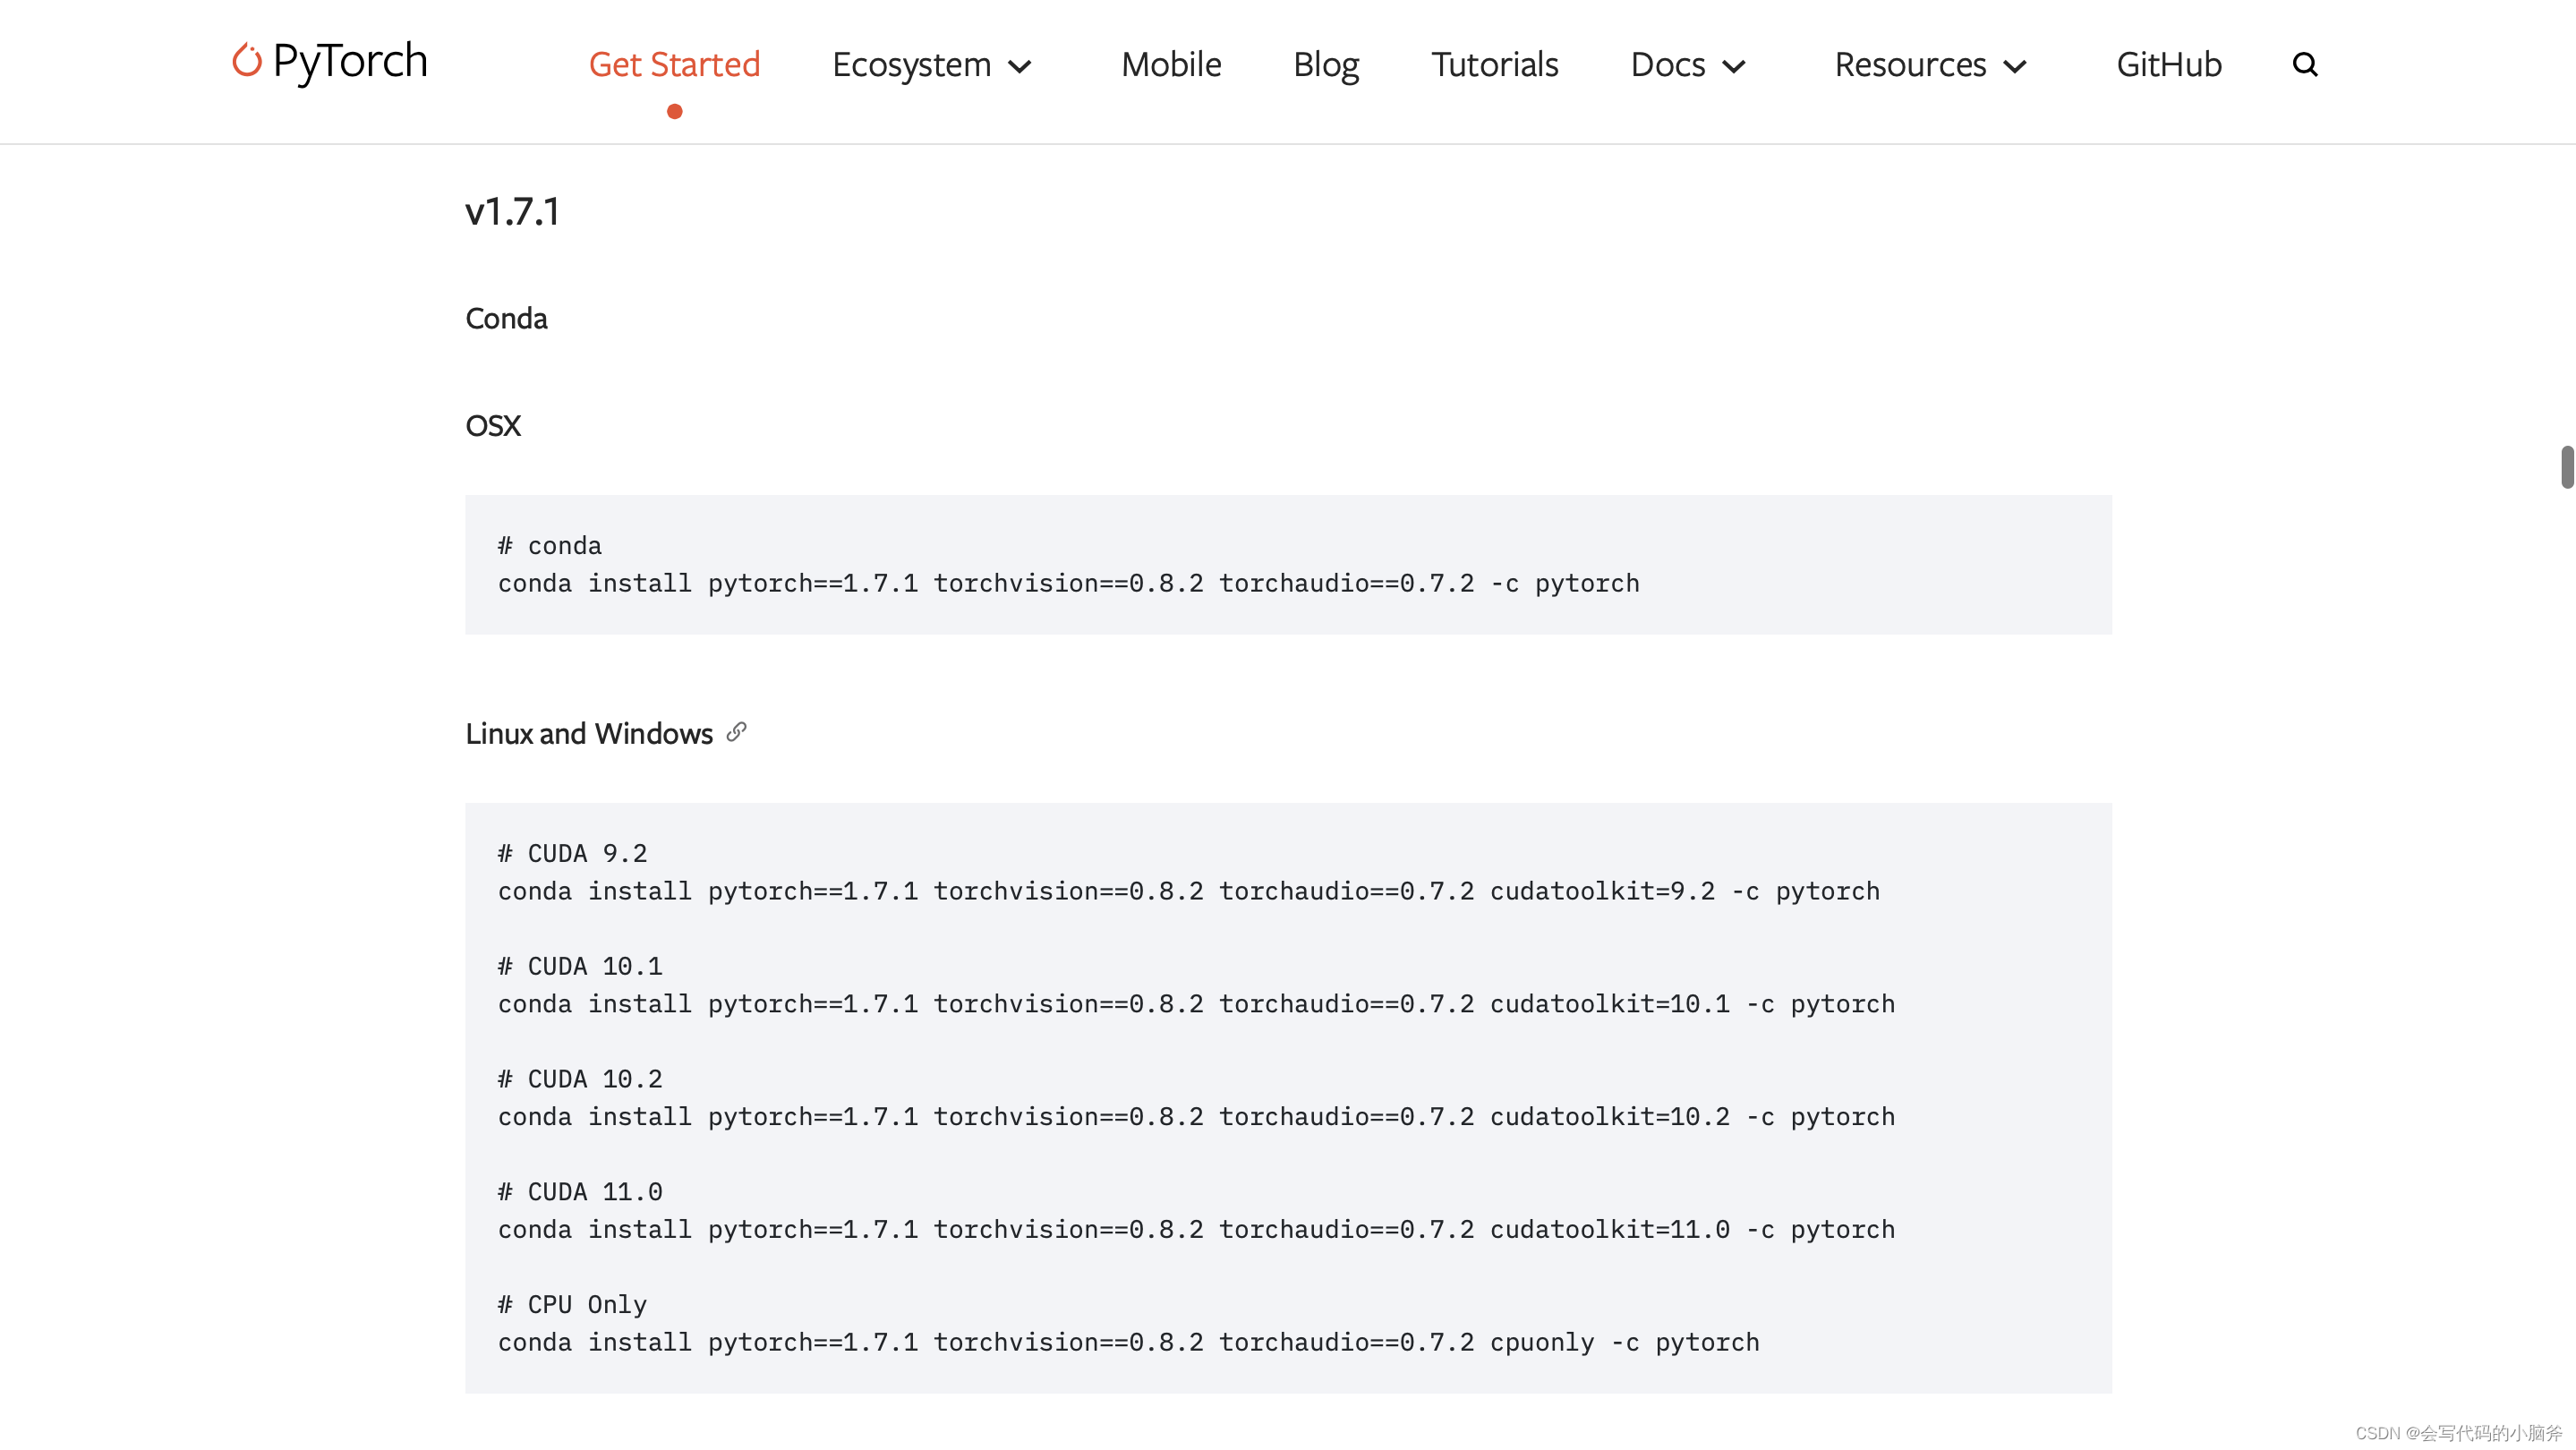Viewport: 2576px width, 1450px height.
Task: Click the CPU Only cpuonly install command
Action: tap(1128, 1342)
